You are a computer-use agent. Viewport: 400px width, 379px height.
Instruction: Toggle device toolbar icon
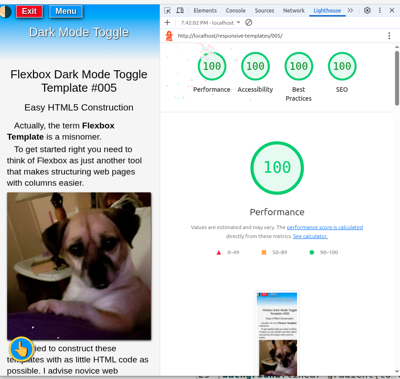(180, 11)
